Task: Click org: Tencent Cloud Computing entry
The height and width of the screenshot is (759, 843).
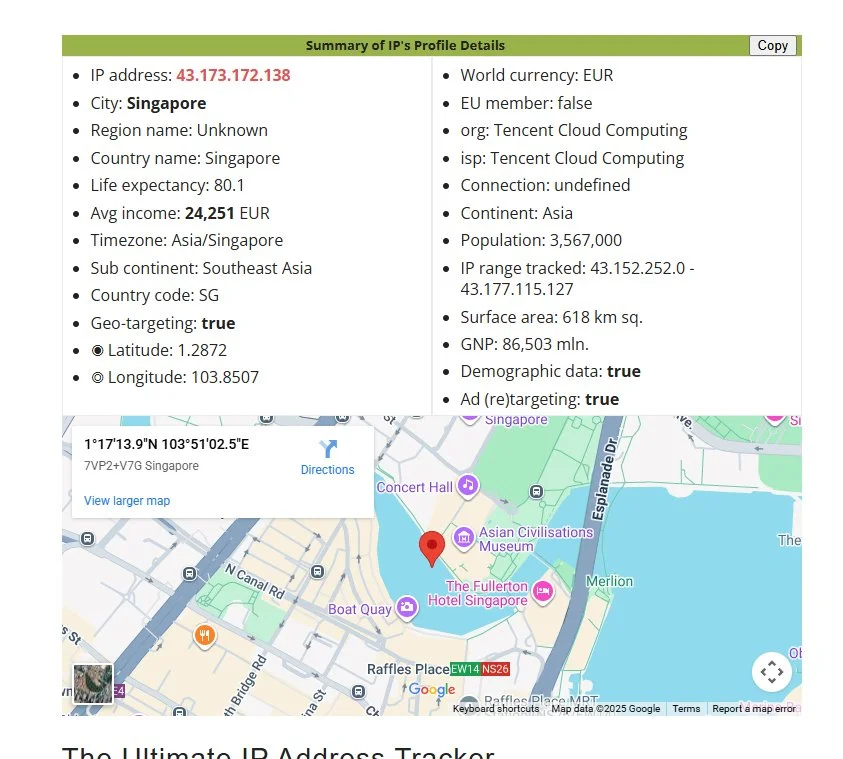Action: pyautogui.click(x=574, y=131)
